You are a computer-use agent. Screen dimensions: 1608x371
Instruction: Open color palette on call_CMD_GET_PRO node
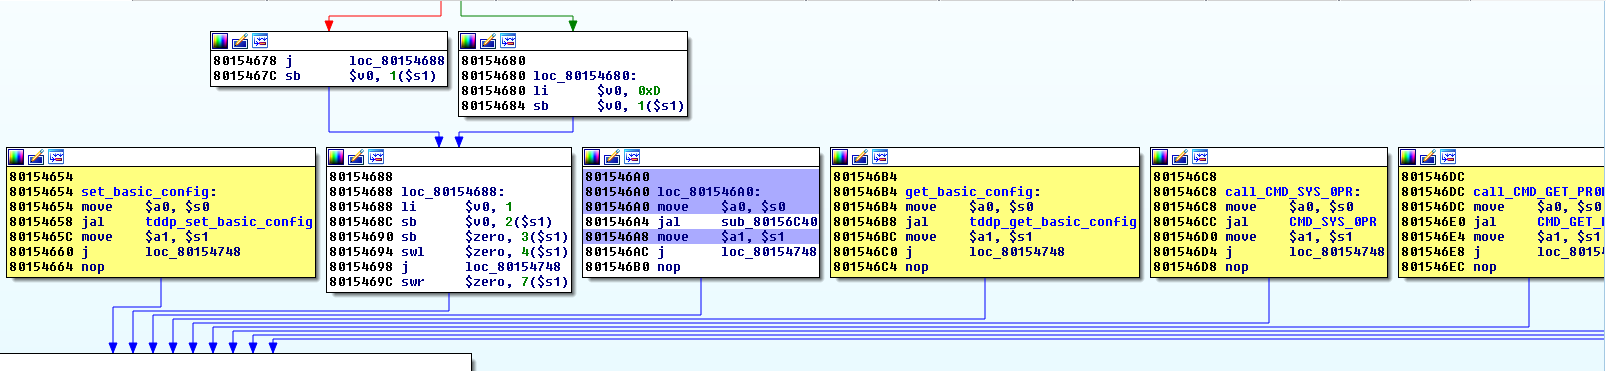(1408, 157)
